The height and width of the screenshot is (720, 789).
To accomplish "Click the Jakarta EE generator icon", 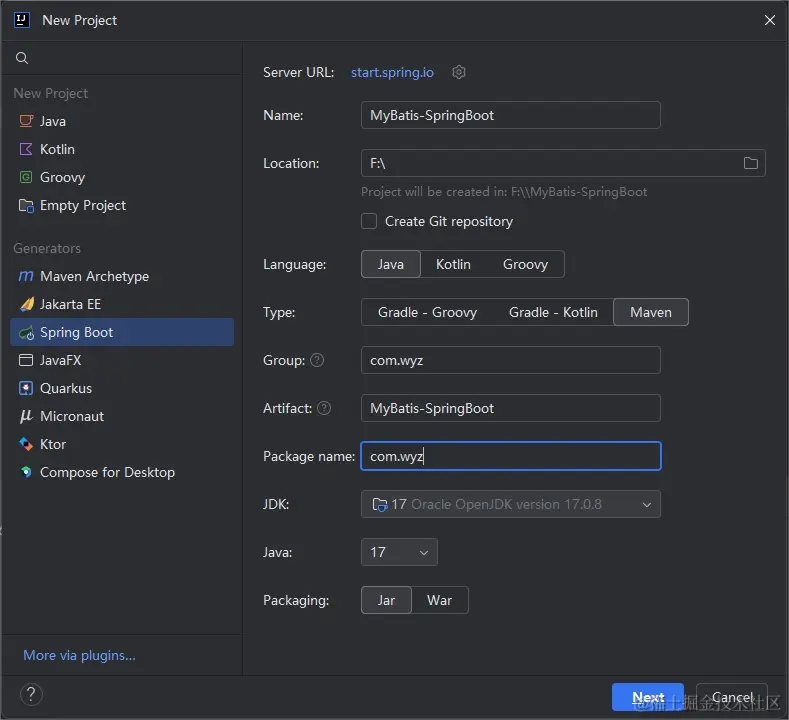I will pyautogui.click(x=26, y=304).
